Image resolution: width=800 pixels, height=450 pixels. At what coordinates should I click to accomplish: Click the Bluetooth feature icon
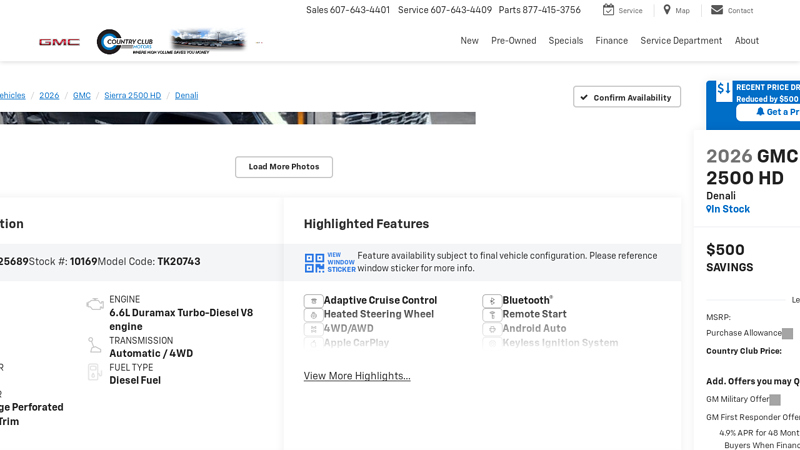coord(491,301)
